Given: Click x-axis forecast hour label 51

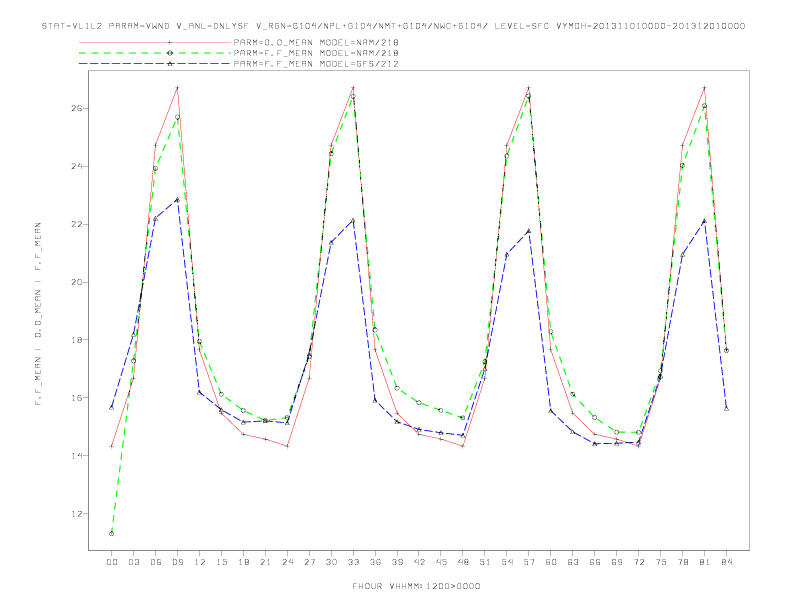Looking at the screenshot, I should pos(485,562).
